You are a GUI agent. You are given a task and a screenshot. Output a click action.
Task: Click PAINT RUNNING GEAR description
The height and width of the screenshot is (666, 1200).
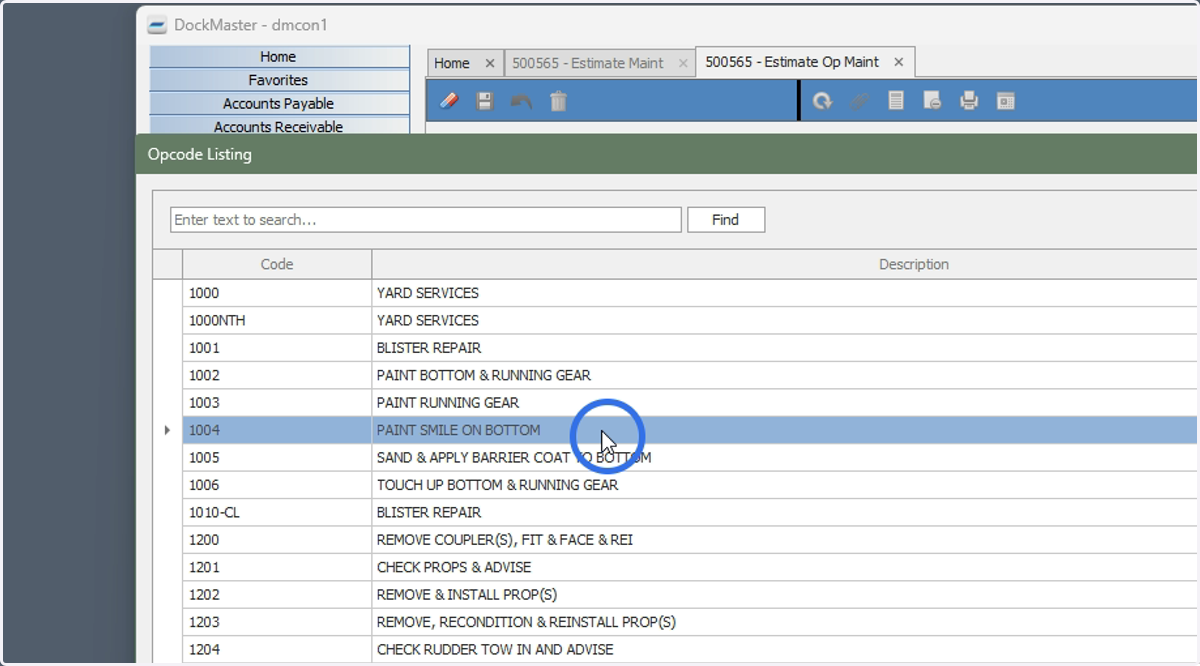coord(448,403)
